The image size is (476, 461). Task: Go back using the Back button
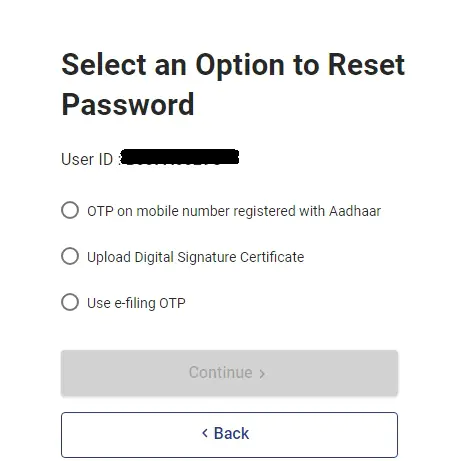point(229,435)
